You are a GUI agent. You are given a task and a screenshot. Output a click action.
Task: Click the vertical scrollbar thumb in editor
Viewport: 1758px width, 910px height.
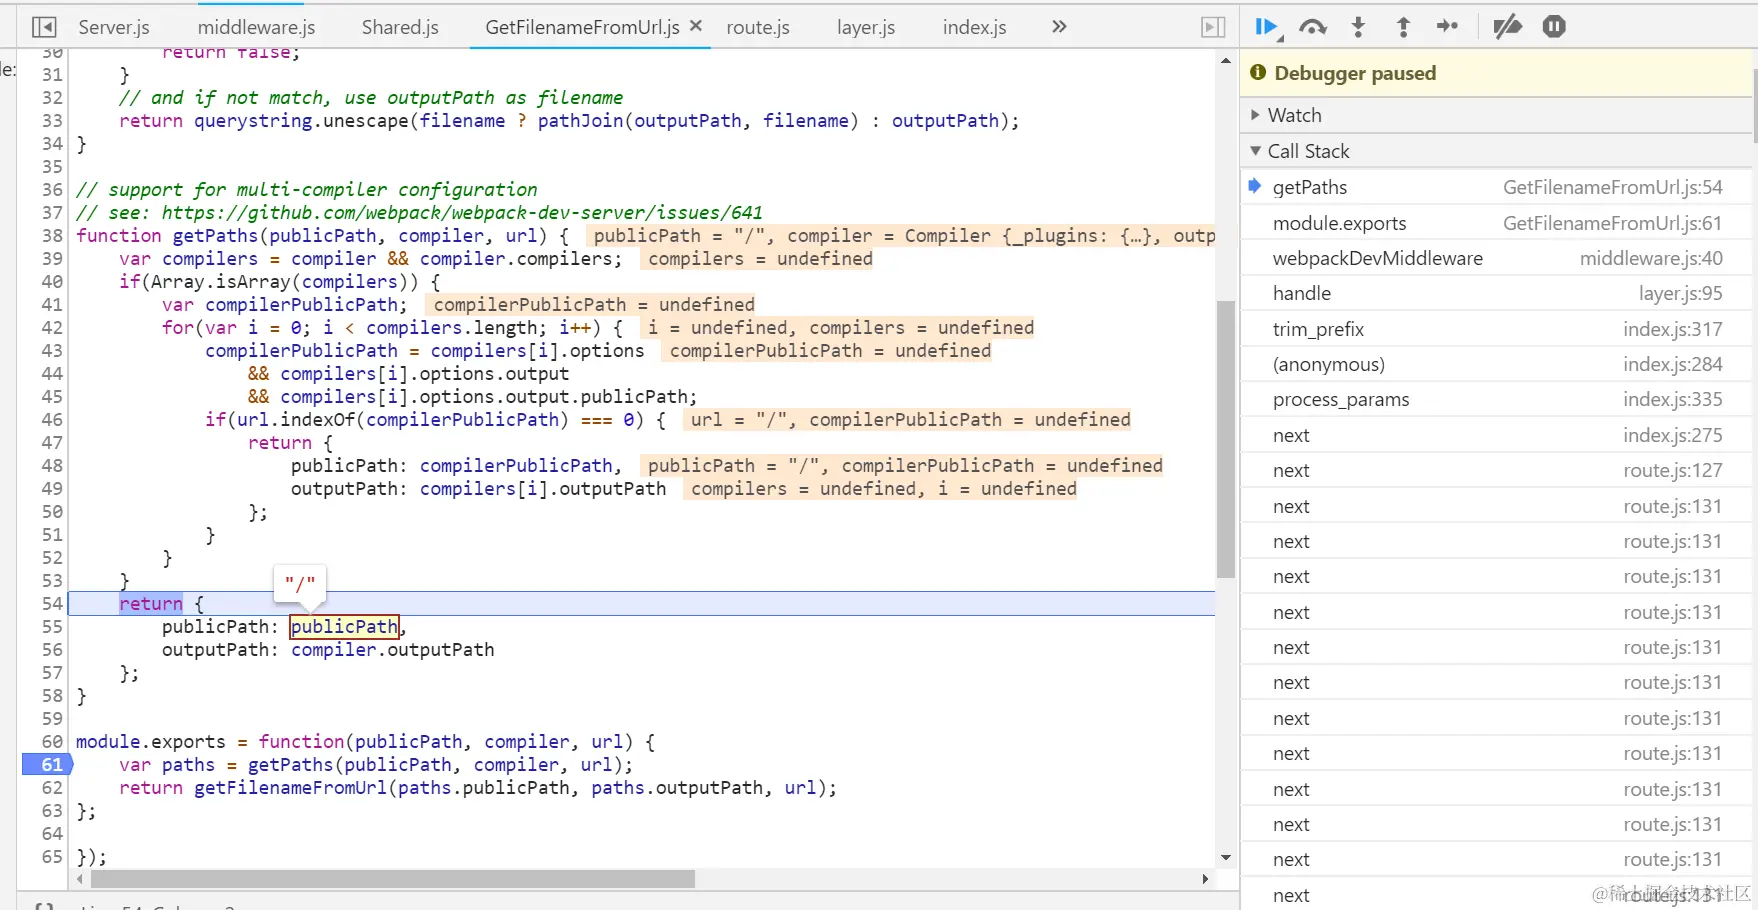1226,439
